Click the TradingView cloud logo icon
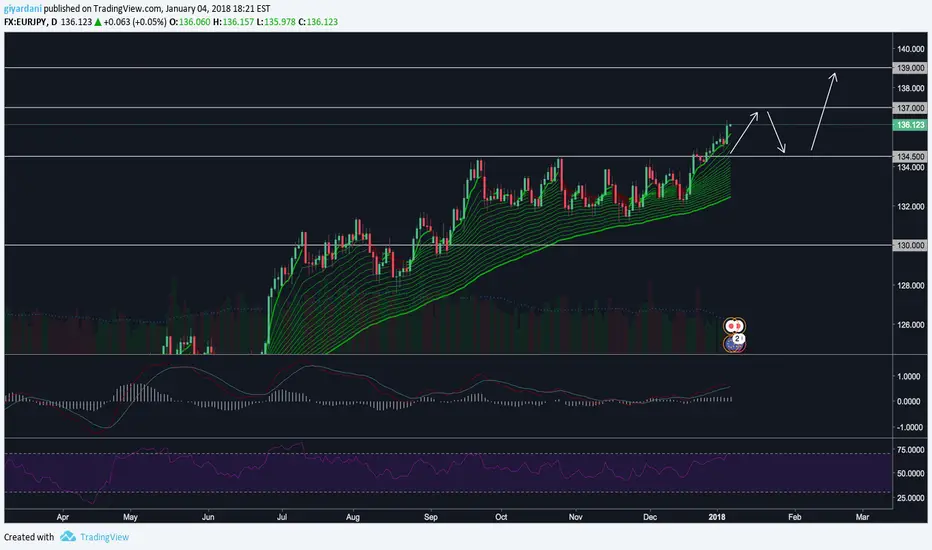This screenshot has width=932, height=550. coord(68,536)
